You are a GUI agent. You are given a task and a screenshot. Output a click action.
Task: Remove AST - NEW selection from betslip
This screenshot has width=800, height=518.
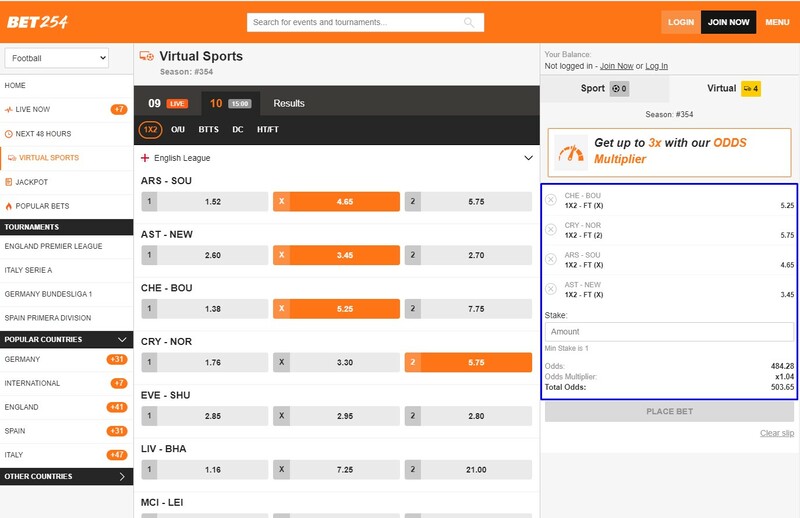[551, 289]
